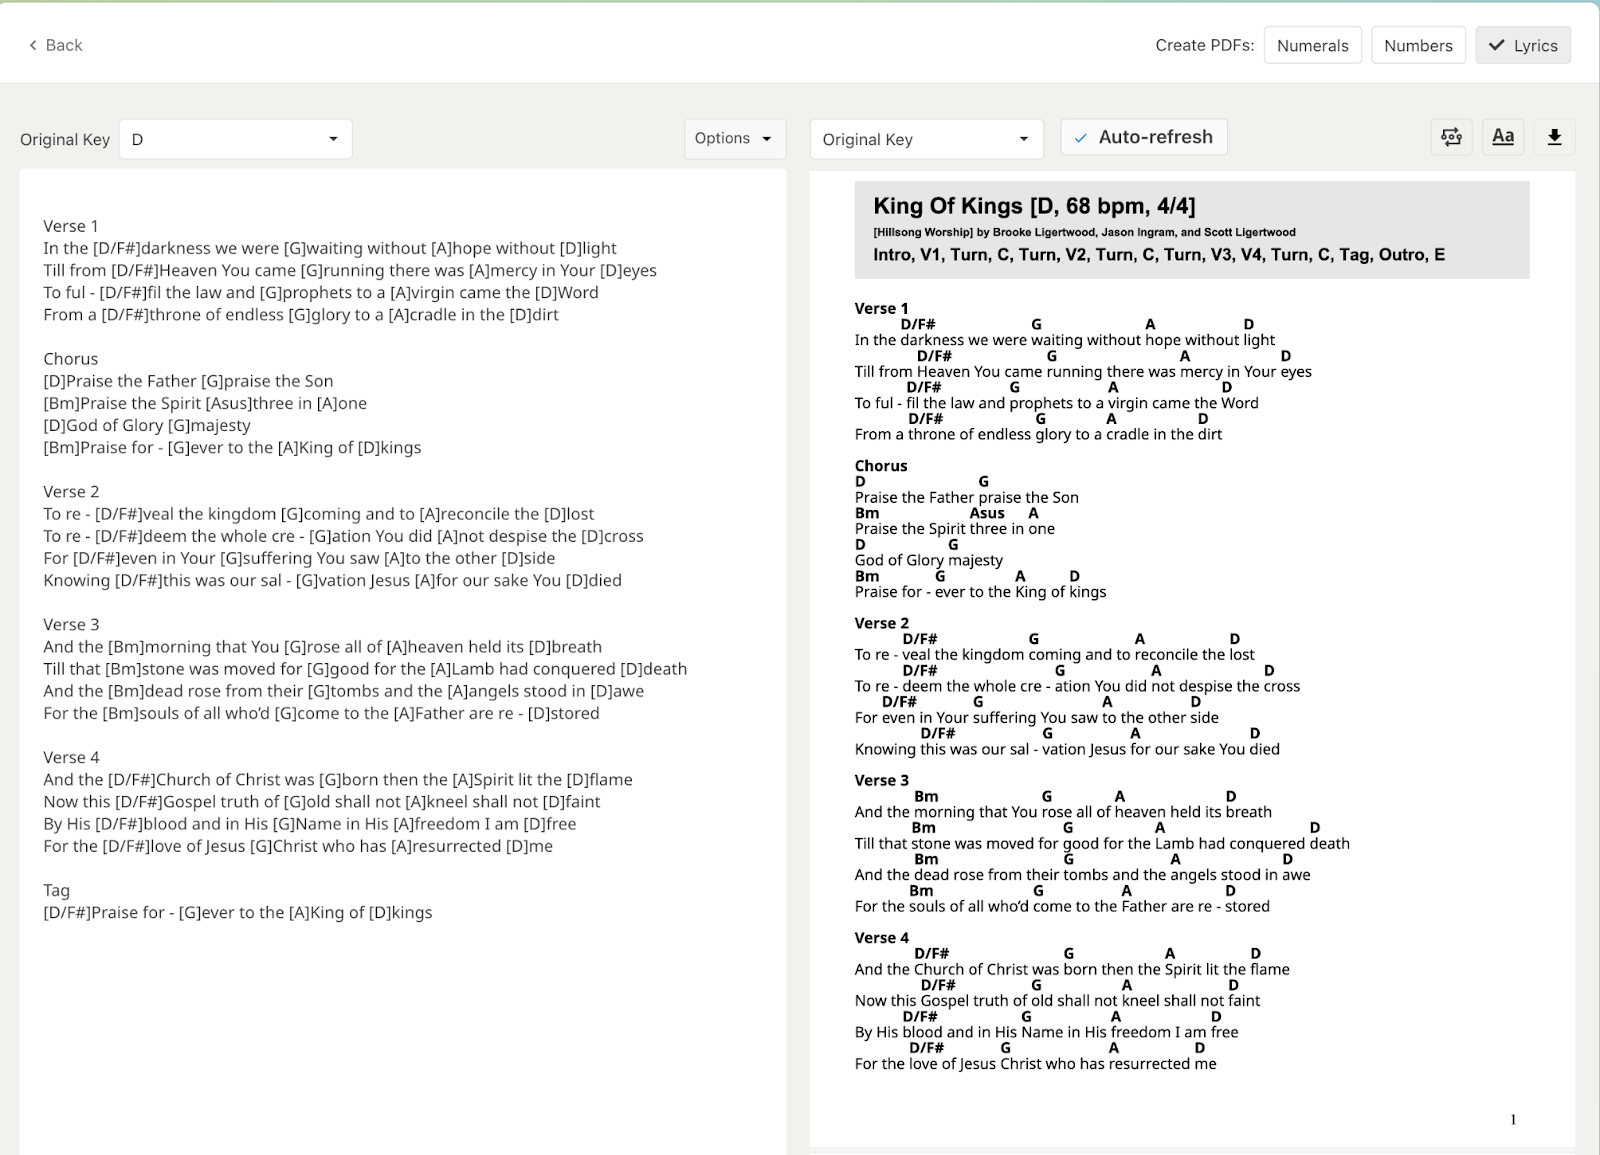Click the back chevron arrow icon
This screenshot has height=1155, width=1600.
(x=31, y=45)
